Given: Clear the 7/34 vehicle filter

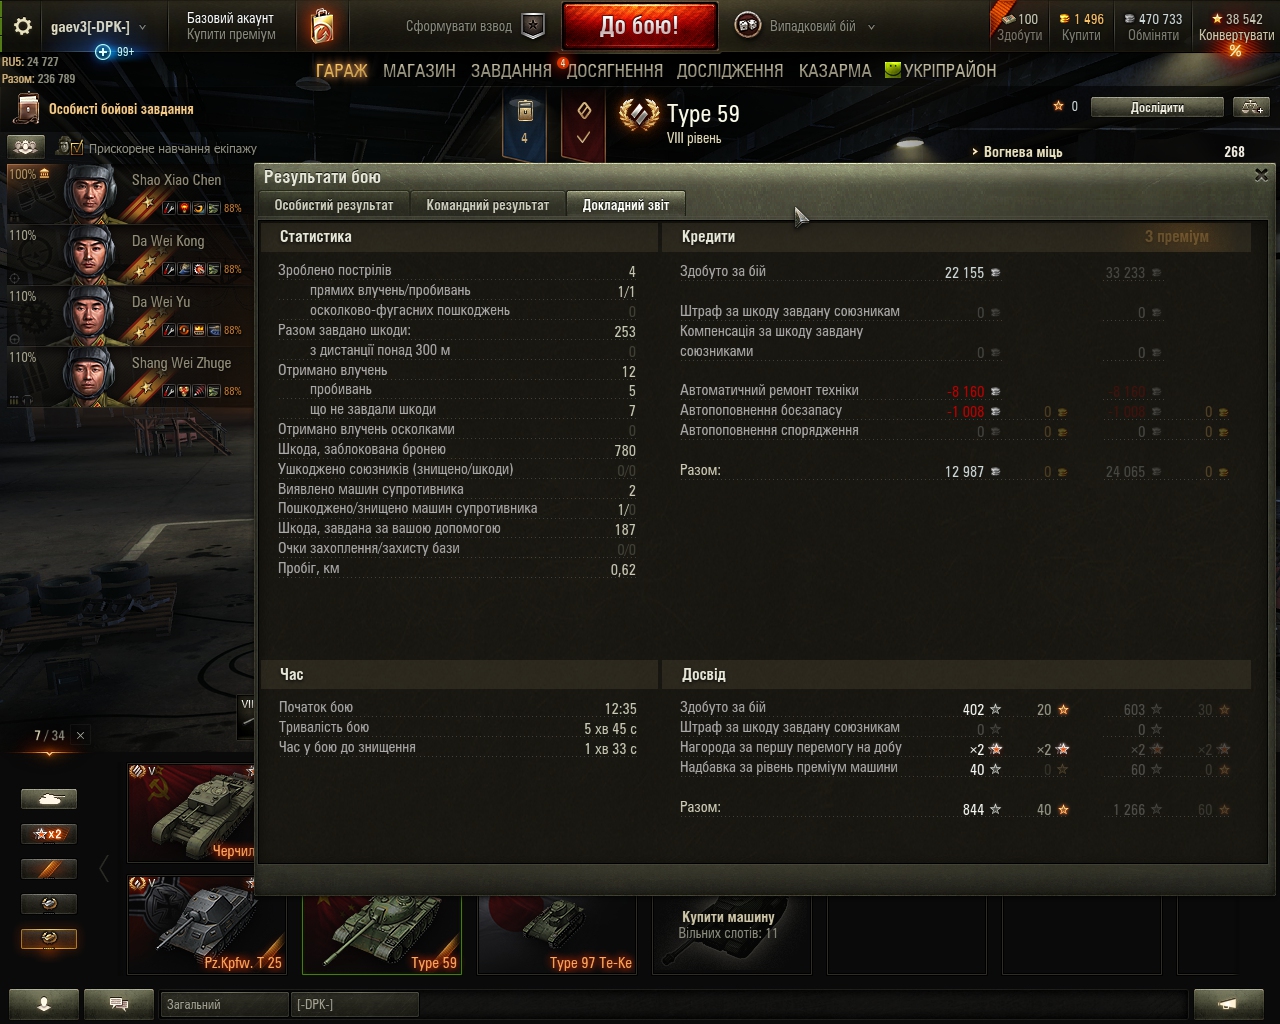Looking at the screenshot, I should (x=81, y=735).
